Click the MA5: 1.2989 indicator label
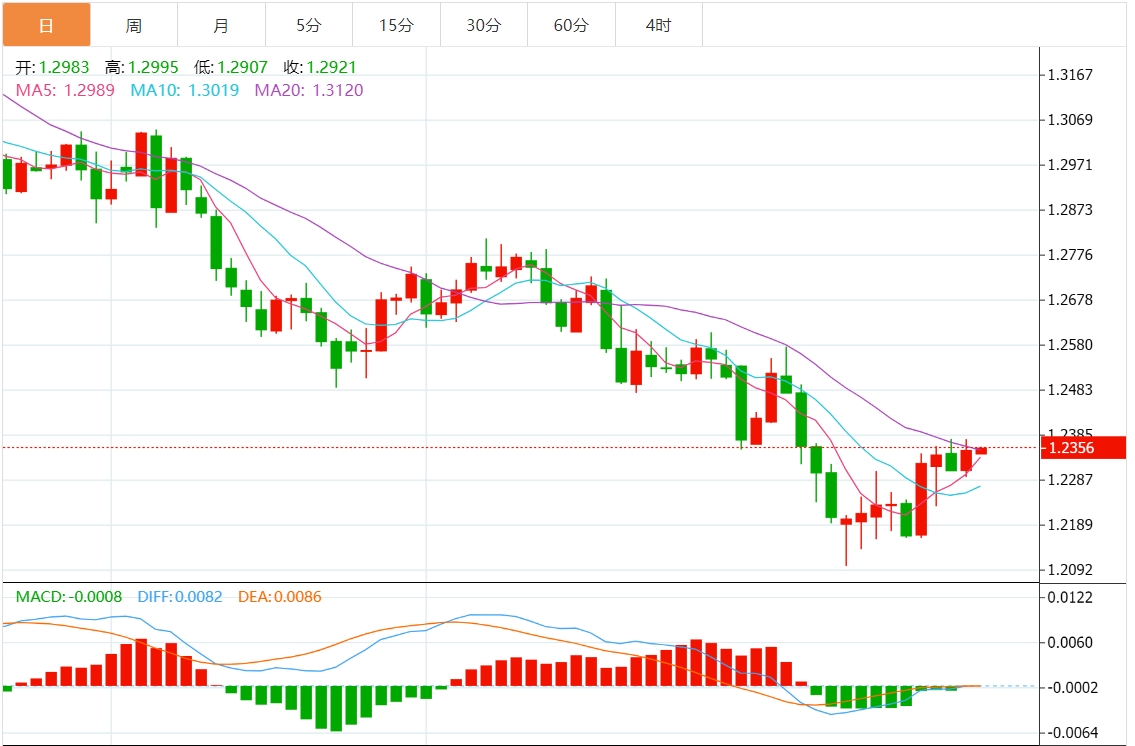The height and width of the screenshot is (746, 1135). point(65,90)
